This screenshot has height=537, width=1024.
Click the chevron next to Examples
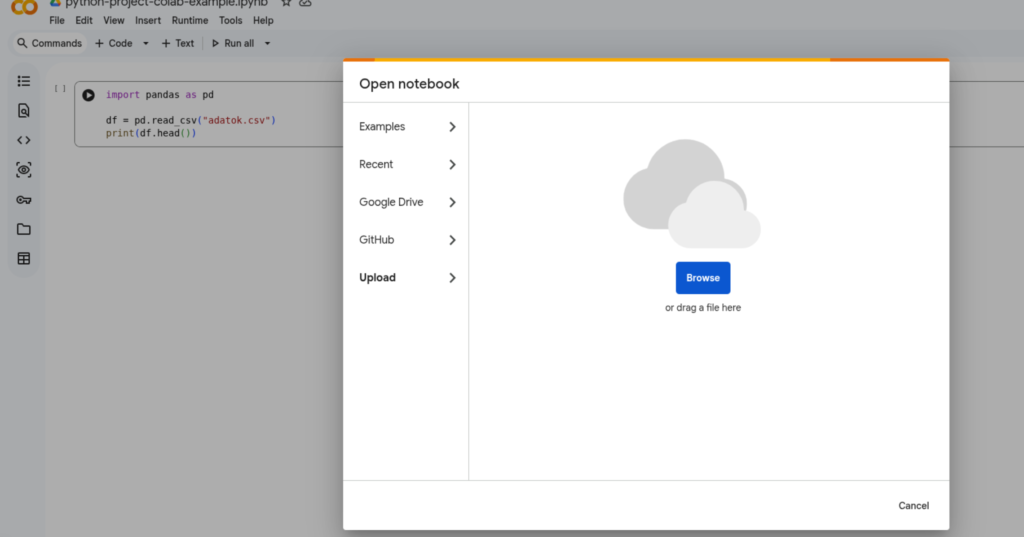pos(452,127)
